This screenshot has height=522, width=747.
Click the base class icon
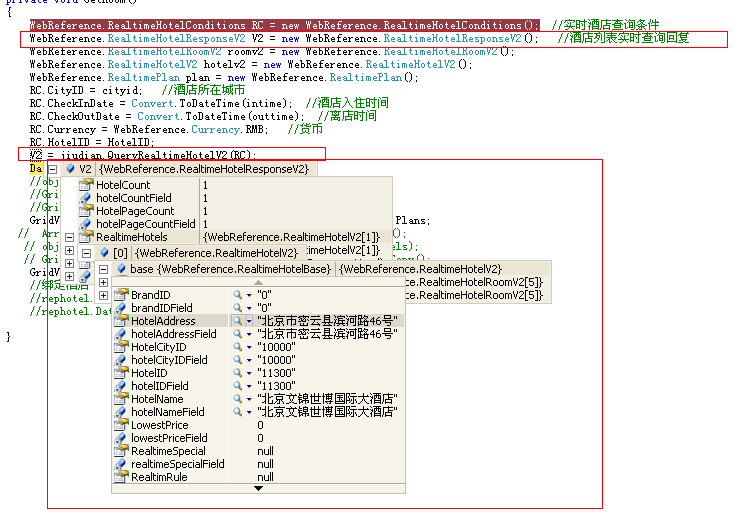click(x=121, y=269)
